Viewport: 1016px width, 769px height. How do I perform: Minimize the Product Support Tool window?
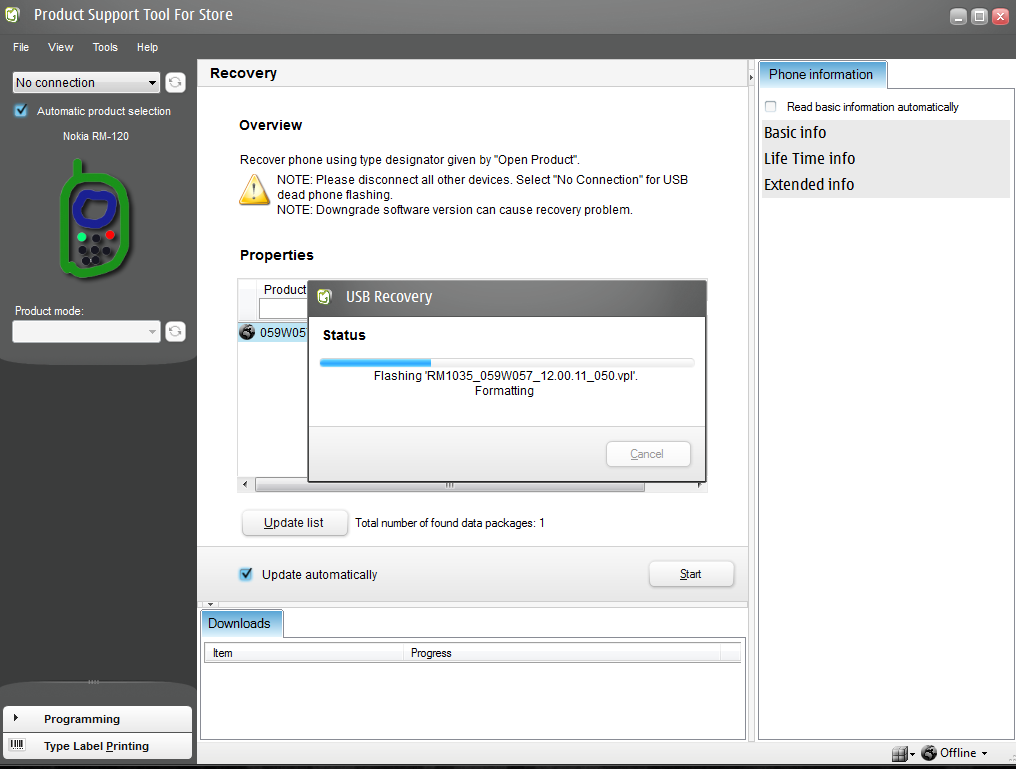tap(958, 17)
